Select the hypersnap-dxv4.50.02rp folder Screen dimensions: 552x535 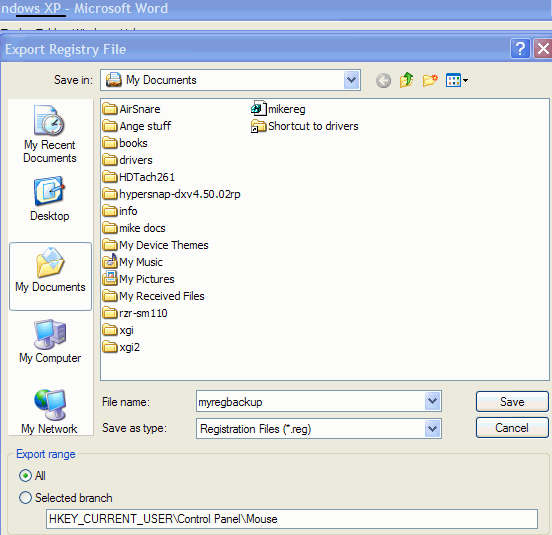171,194
